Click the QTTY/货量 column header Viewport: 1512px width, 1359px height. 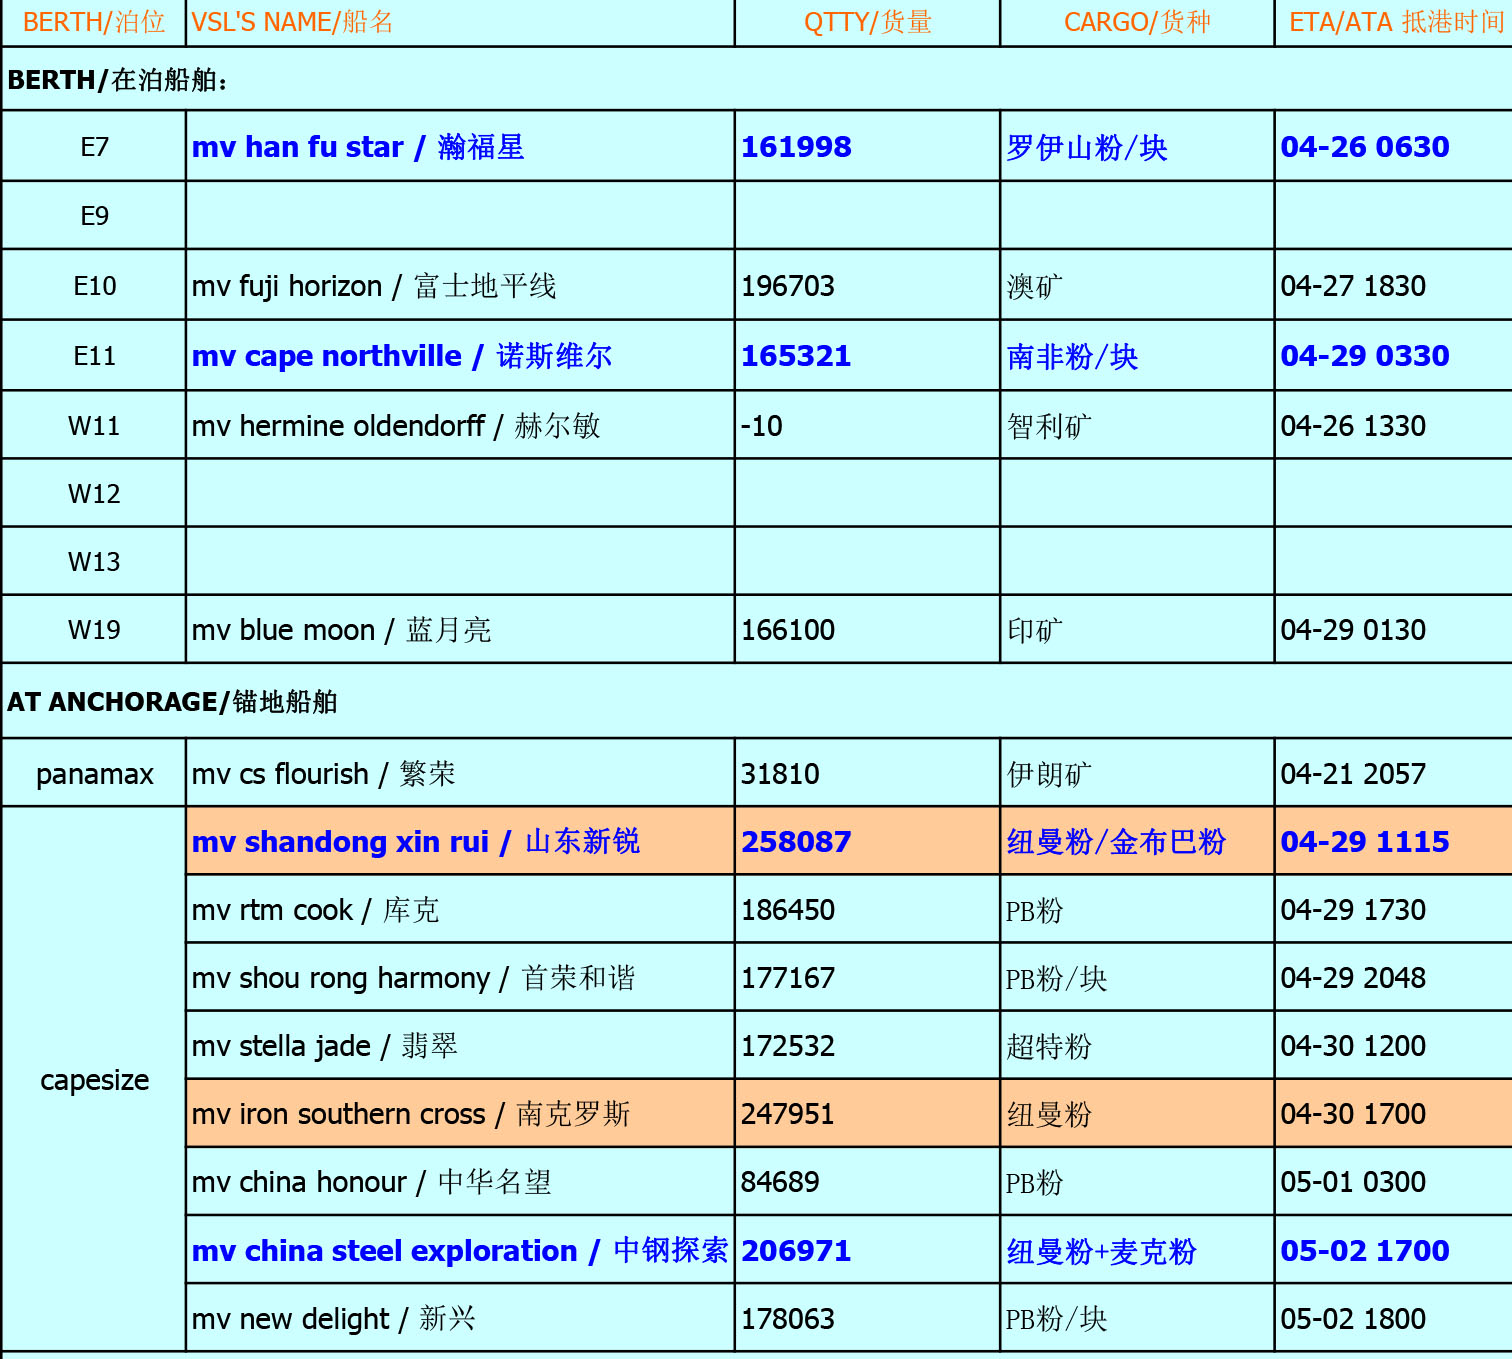(867, 22)
